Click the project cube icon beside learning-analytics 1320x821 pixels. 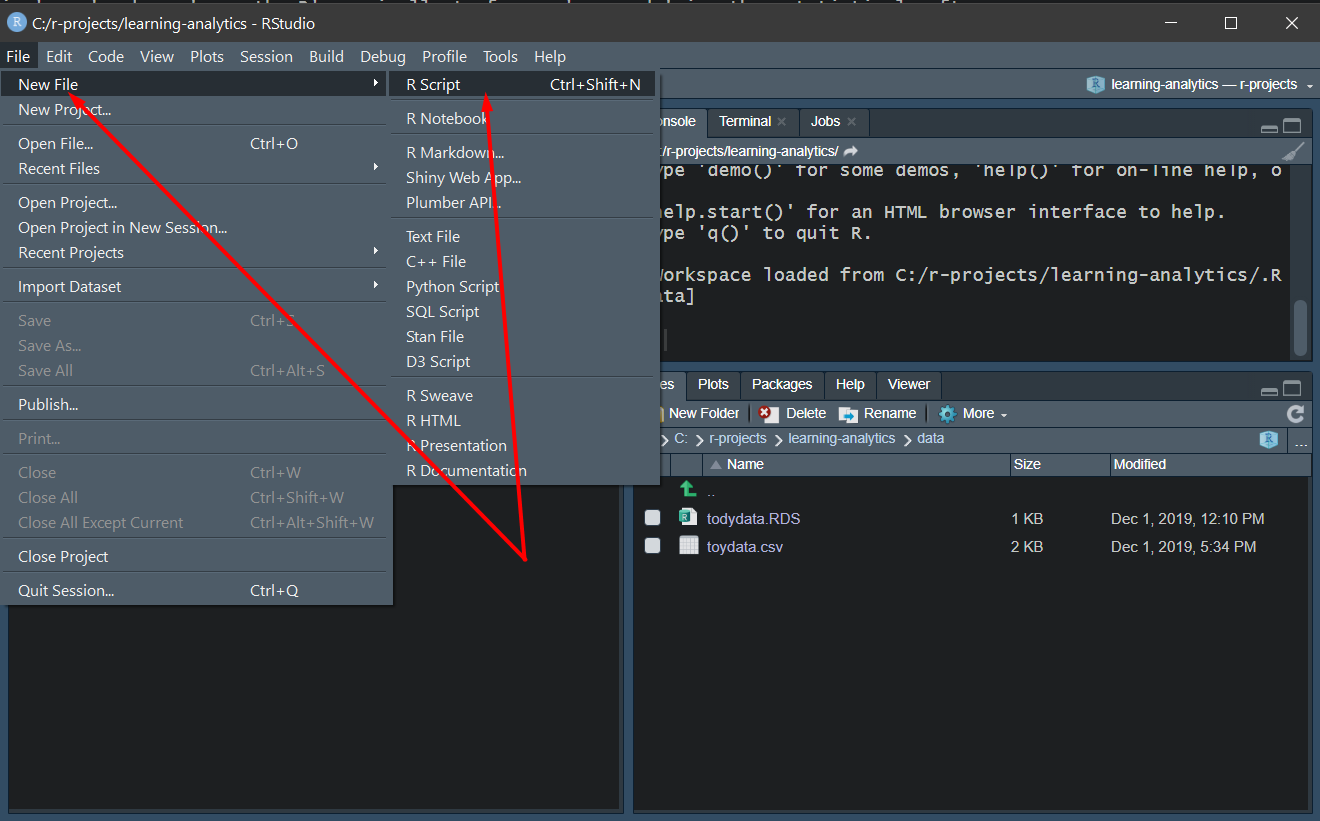tap(1095, 85)
